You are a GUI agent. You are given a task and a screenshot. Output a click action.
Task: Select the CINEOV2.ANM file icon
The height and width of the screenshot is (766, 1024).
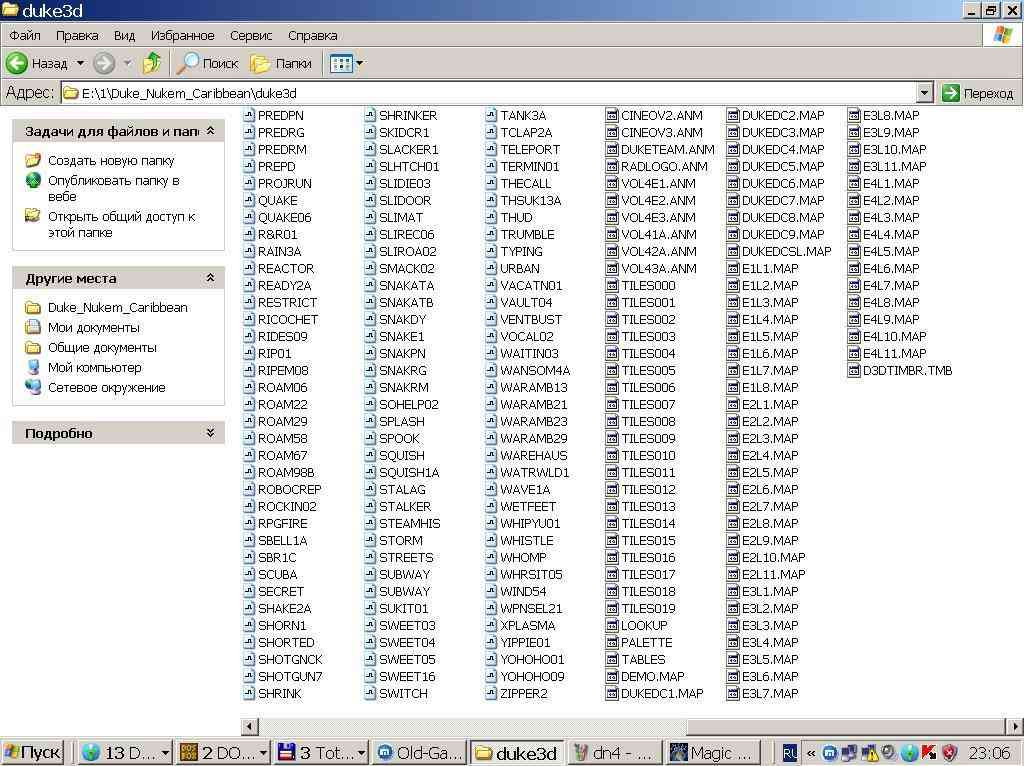click(612, 116)
